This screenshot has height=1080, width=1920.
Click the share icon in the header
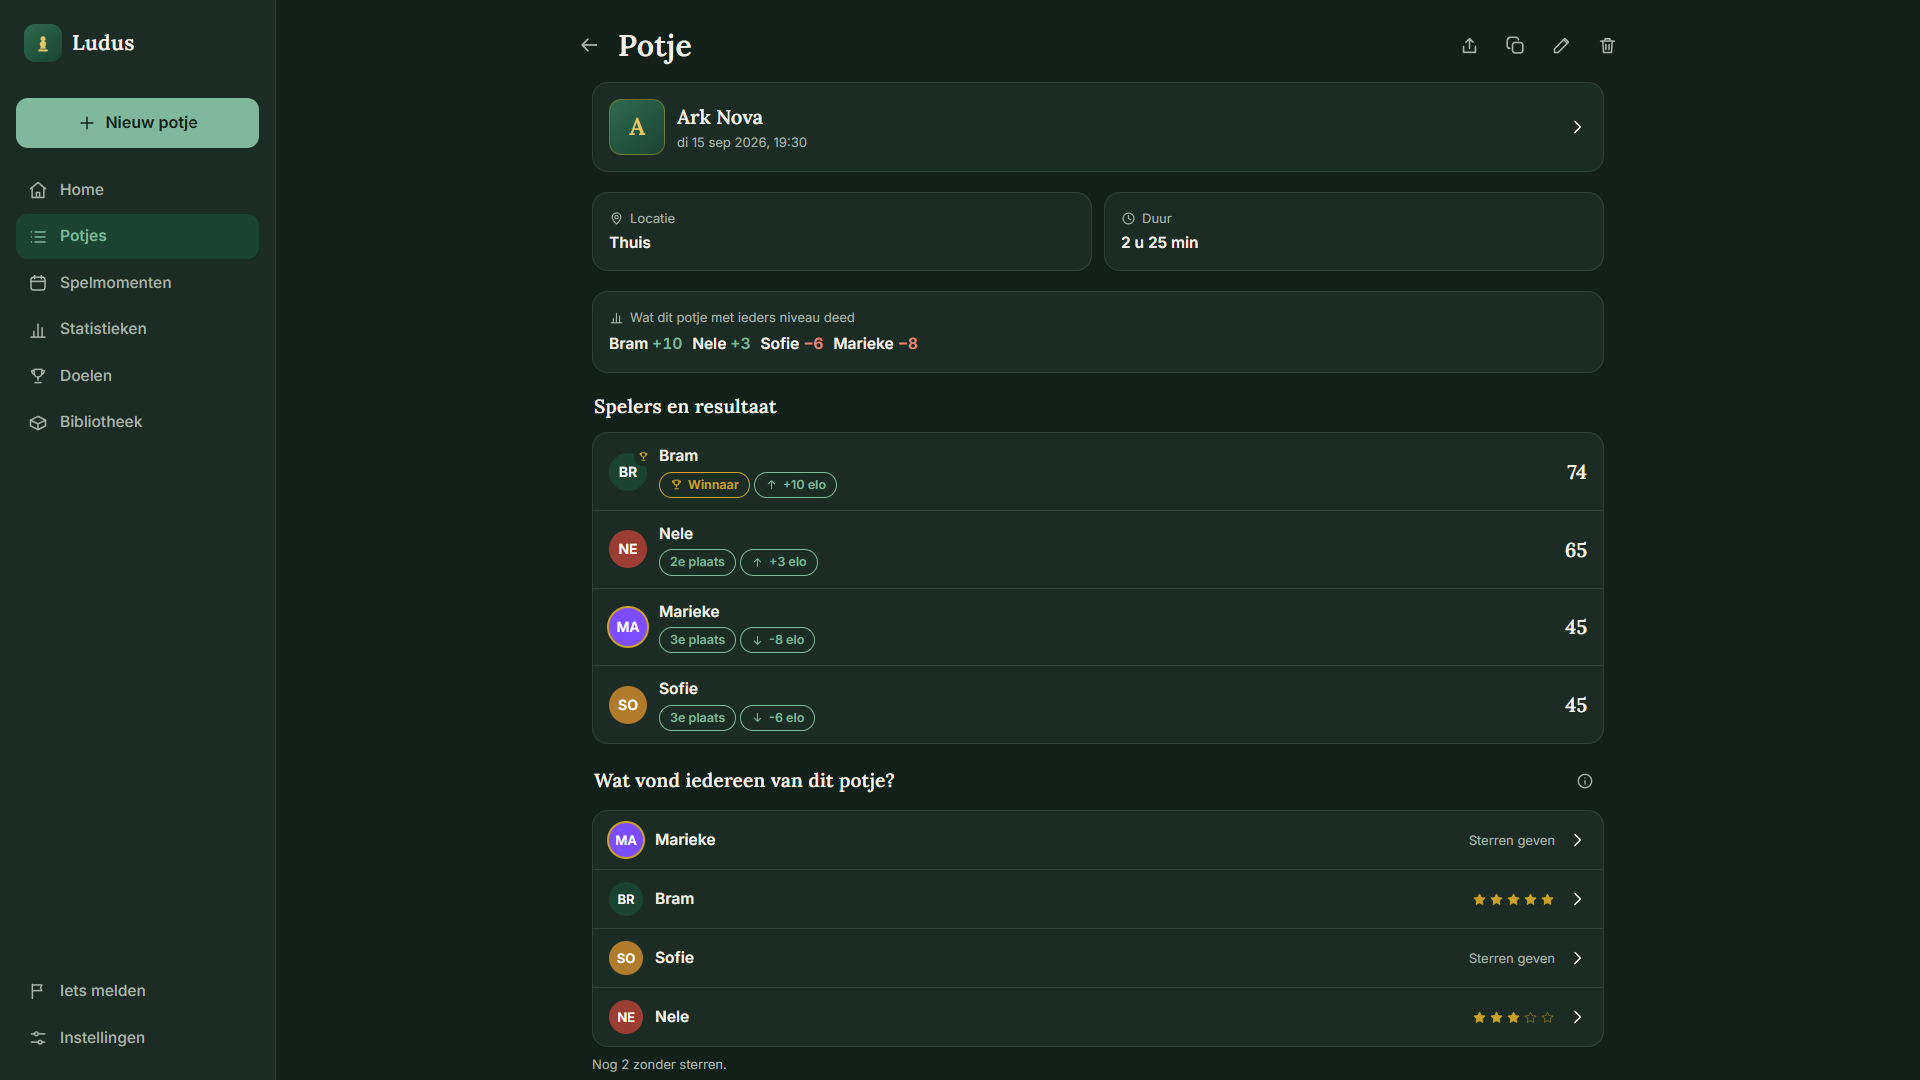pyautogui.click(x=1469, y=45)
